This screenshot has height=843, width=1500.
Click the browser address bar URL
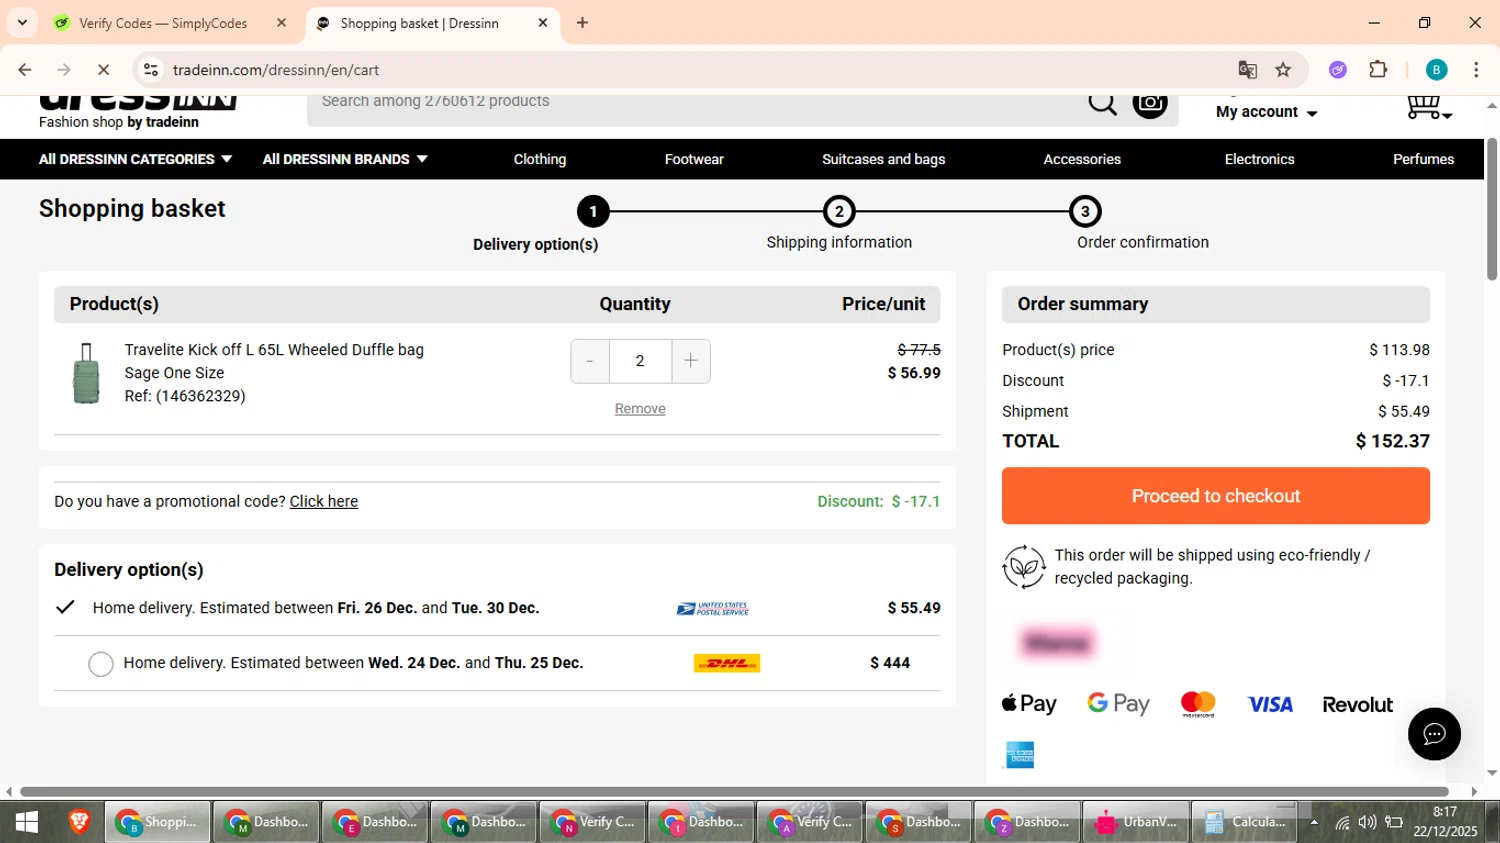(x=276, y=70)
